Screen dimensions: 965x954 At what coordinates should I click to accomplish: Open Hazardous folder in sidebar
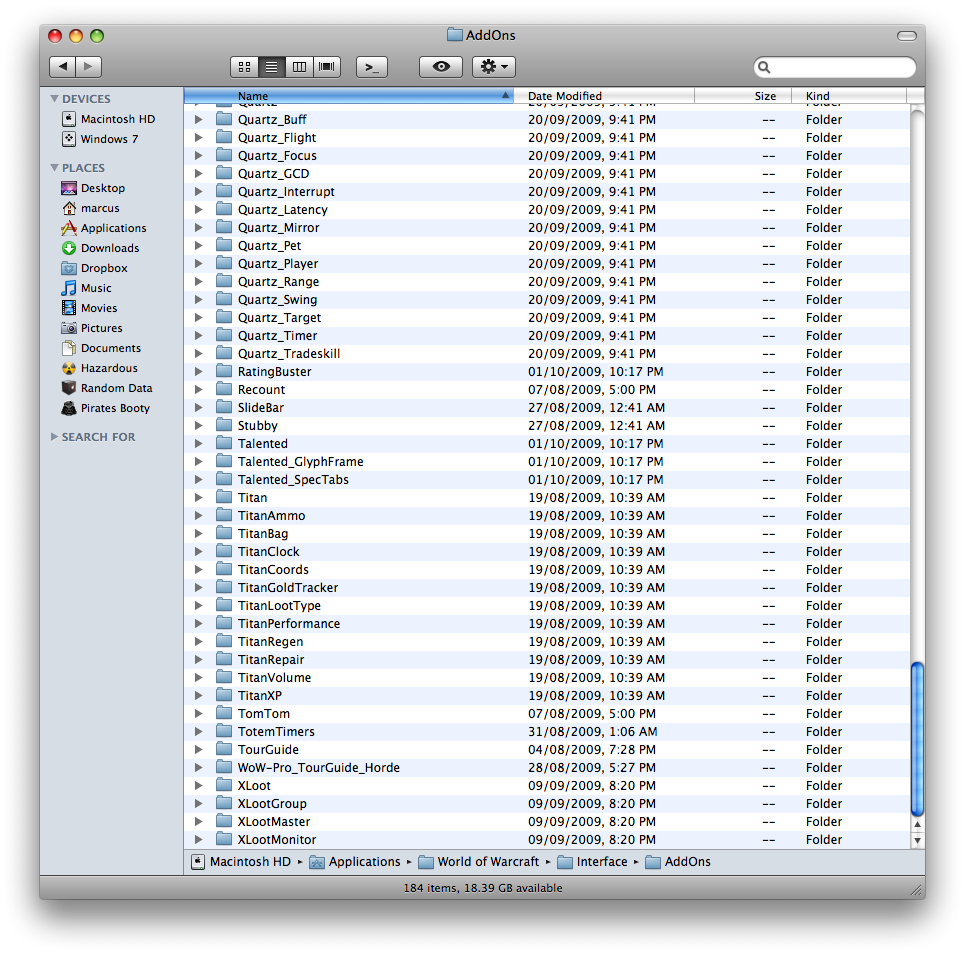[100, 368]
